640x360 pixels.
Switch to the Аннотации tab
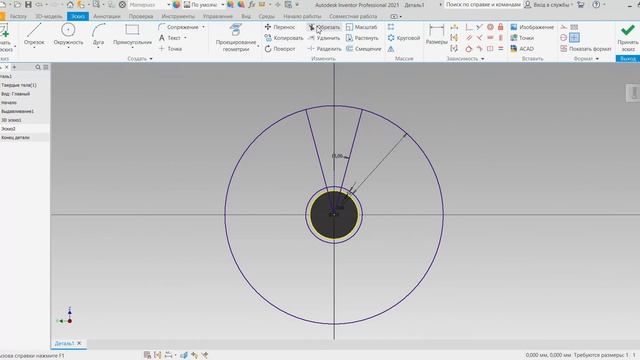107,16
